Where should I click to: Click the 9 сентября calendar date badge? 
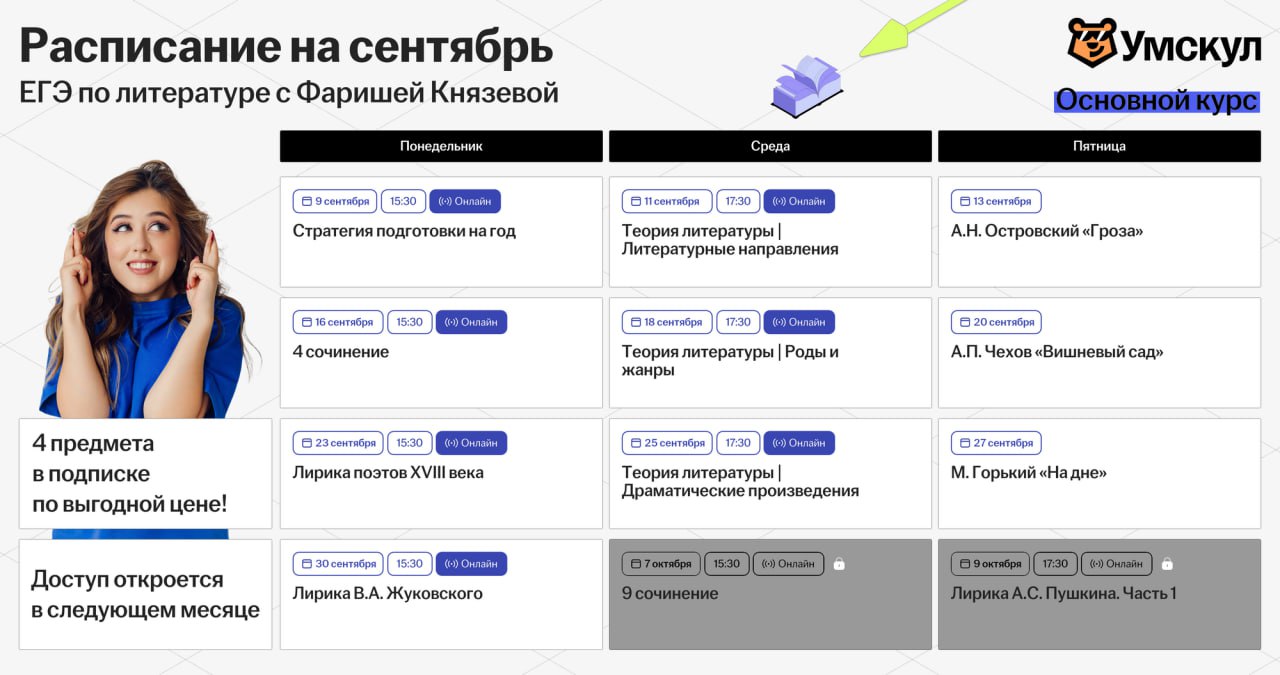pyautogui.click(x=334, y=201)
